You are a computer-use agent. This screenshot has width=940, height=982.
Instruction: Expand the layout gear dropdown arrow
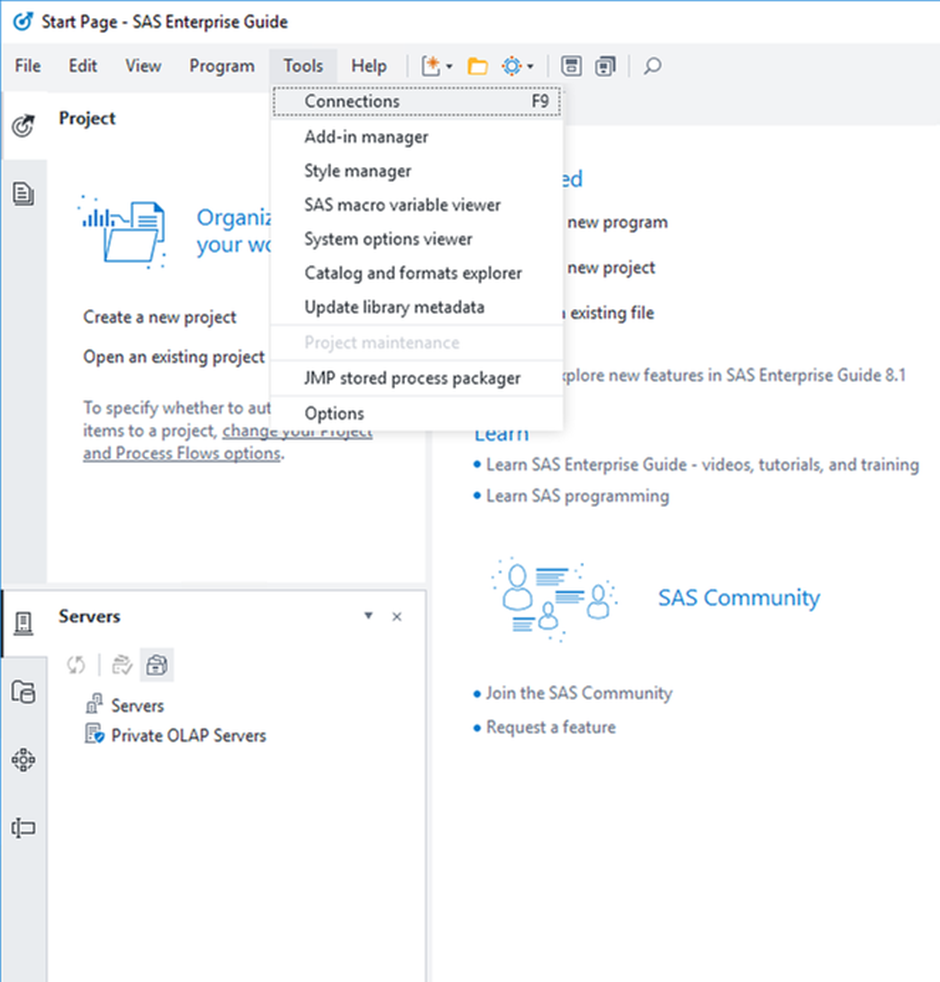530,66
